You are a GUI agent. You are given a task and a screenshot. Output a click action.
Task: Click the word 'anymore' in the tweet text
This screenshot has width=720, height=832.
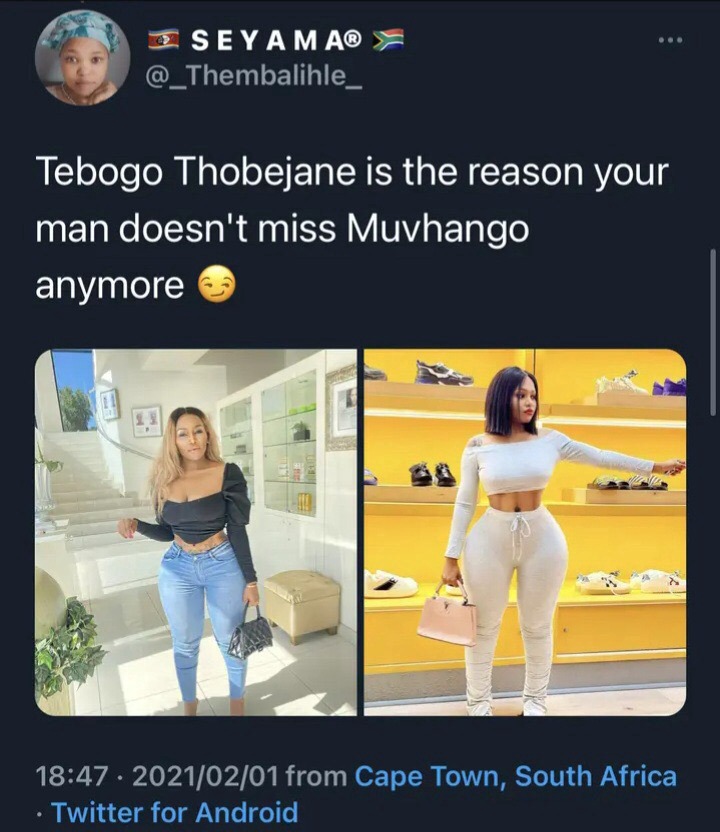coord(109,287)
